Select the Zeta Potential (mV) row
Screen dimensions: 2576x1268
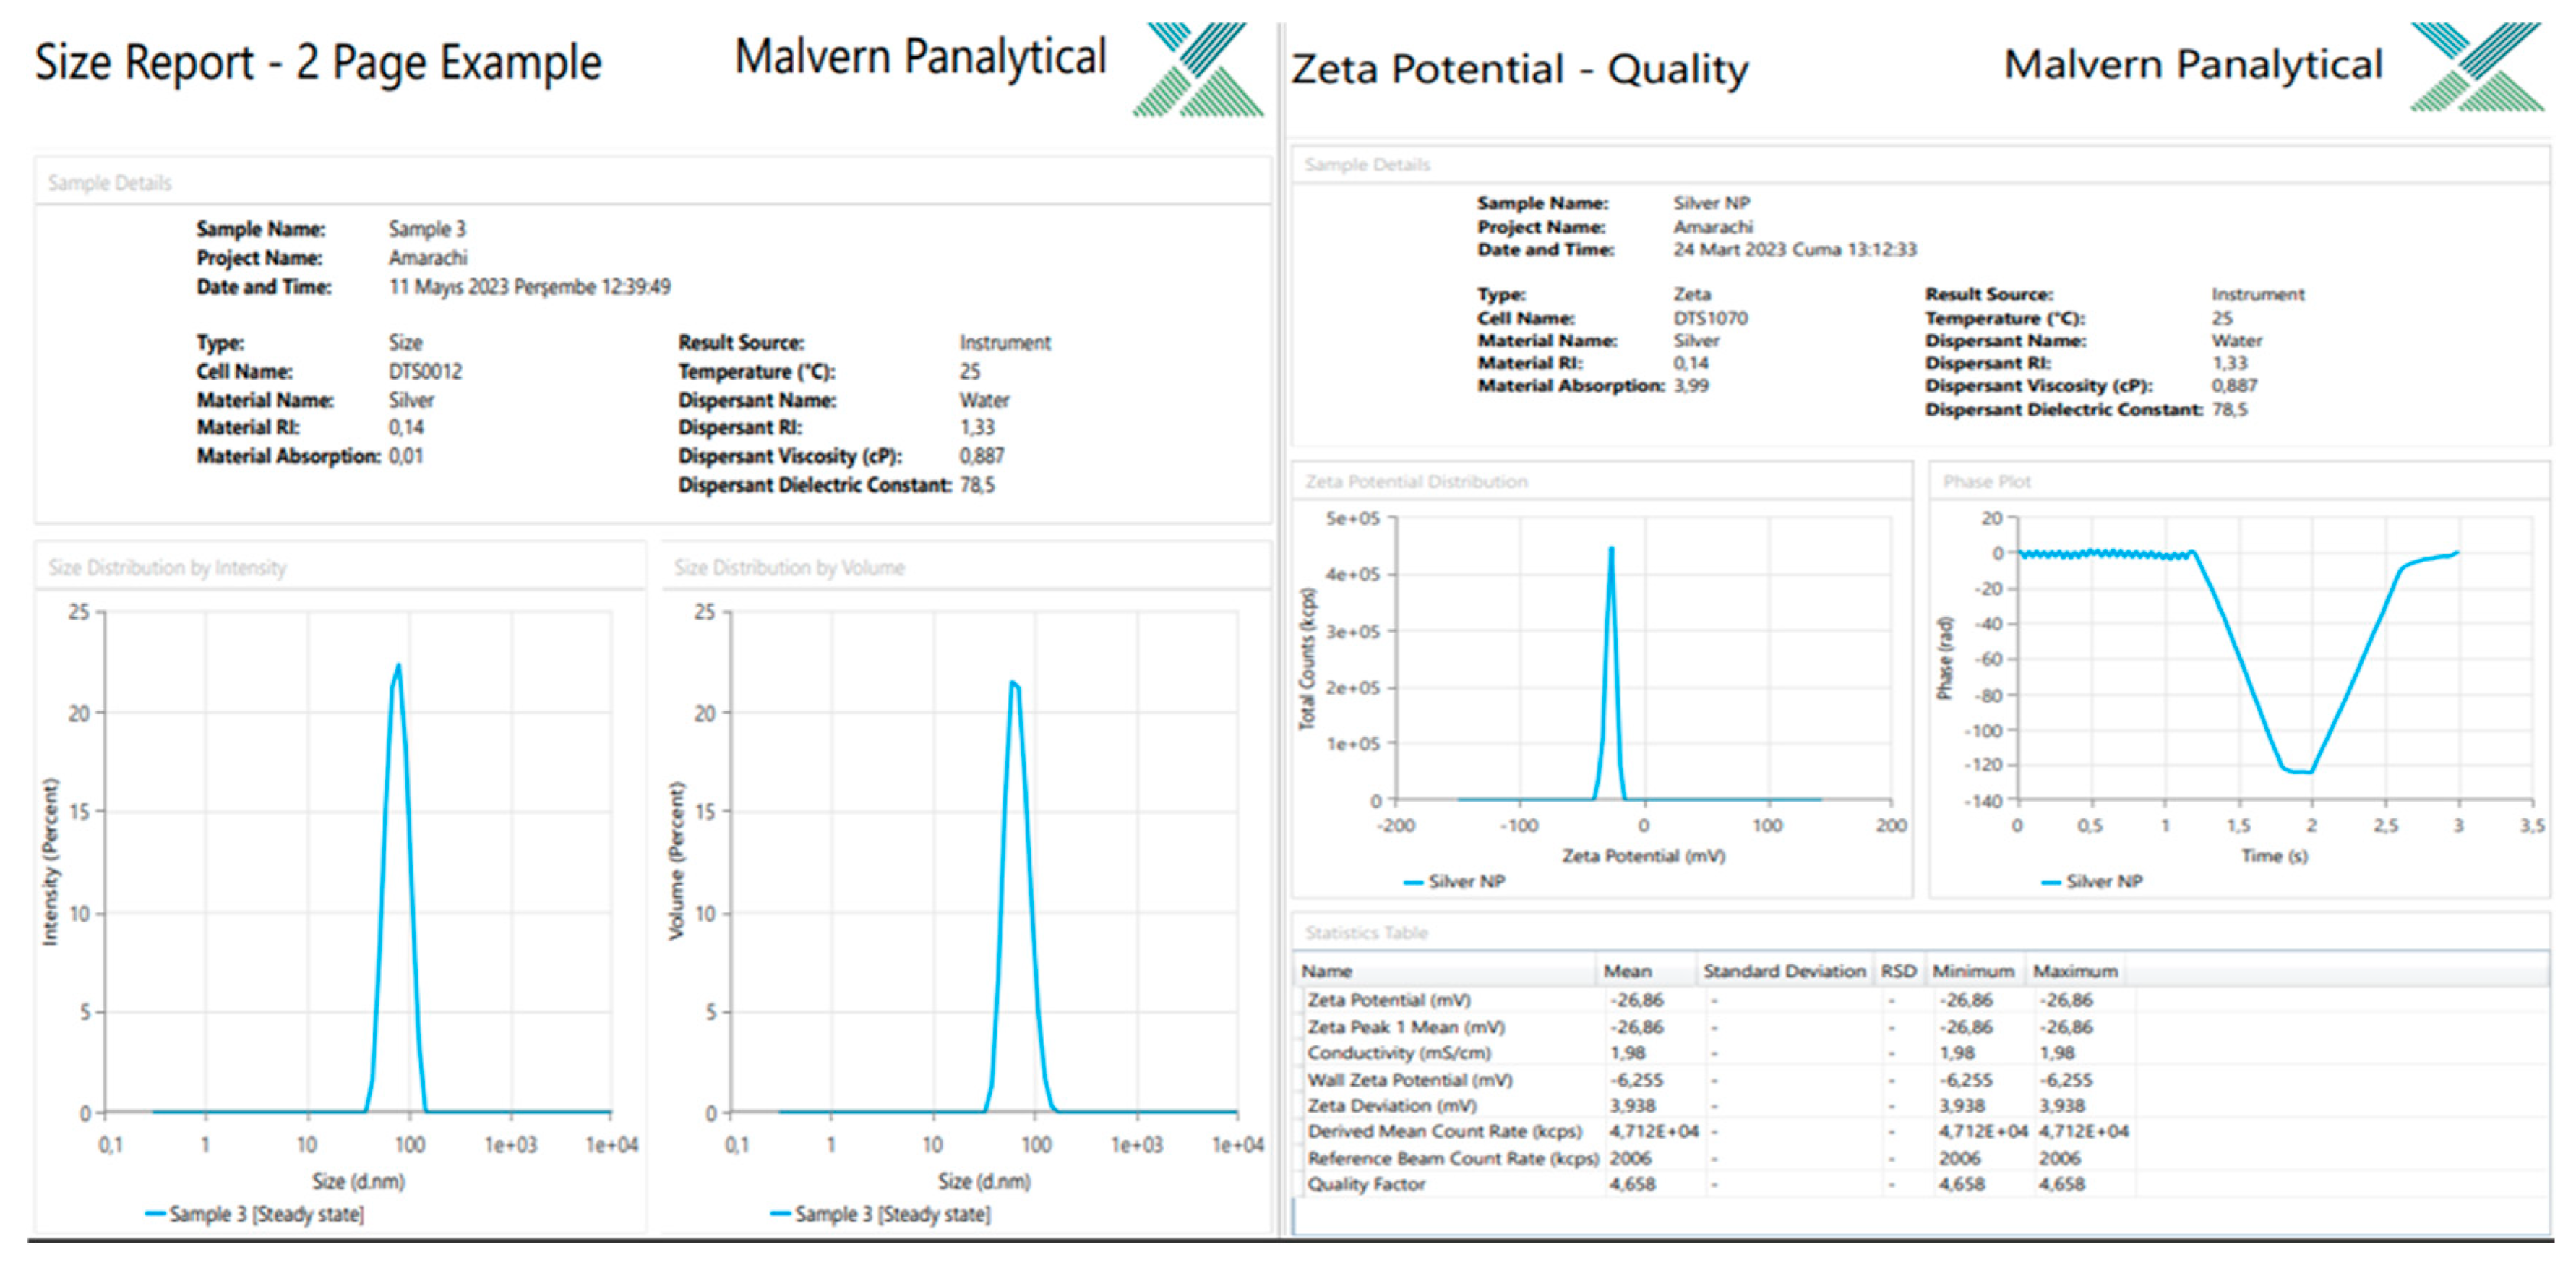(x=1389, y=1000)
